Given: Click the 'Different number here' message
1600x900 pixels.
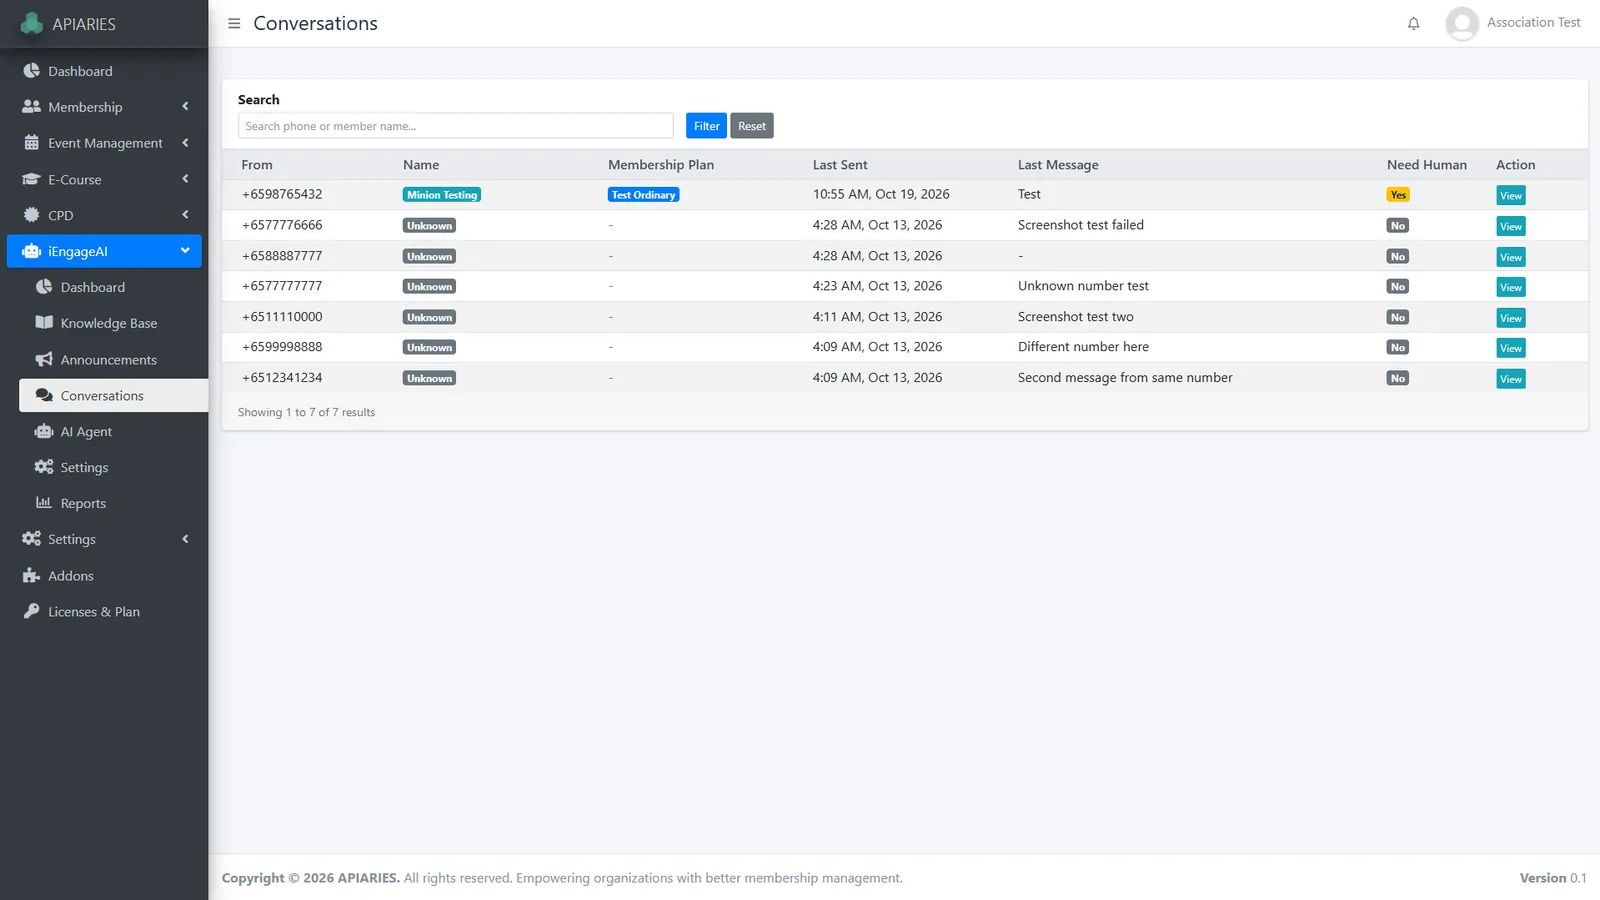Looking at the screenshot, I should tap(1083, 347).
